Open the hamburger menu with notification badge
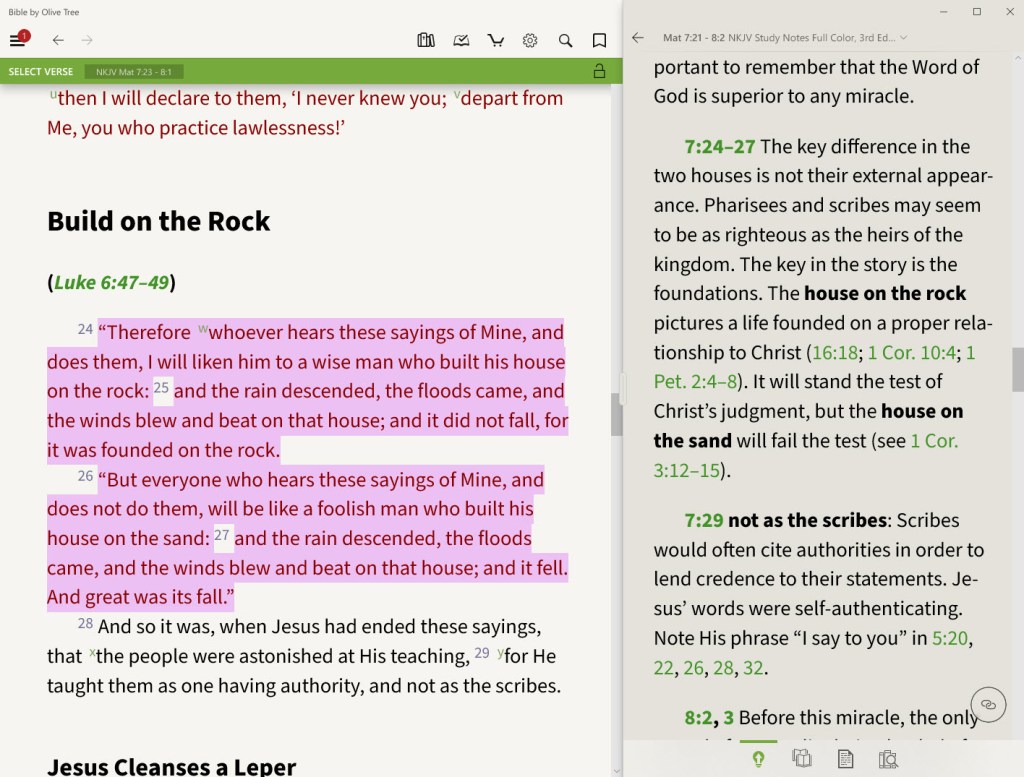Image resolution: width=1024 pixels, height=777 pixels. coord(18,40)
